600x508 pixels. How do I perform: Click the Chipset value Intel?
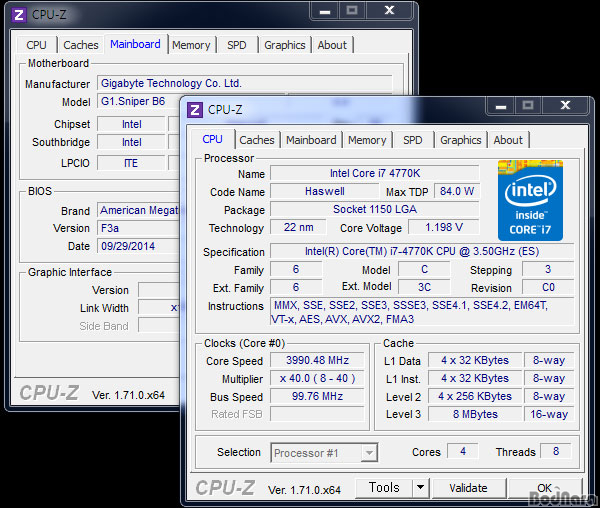point(131,124)
